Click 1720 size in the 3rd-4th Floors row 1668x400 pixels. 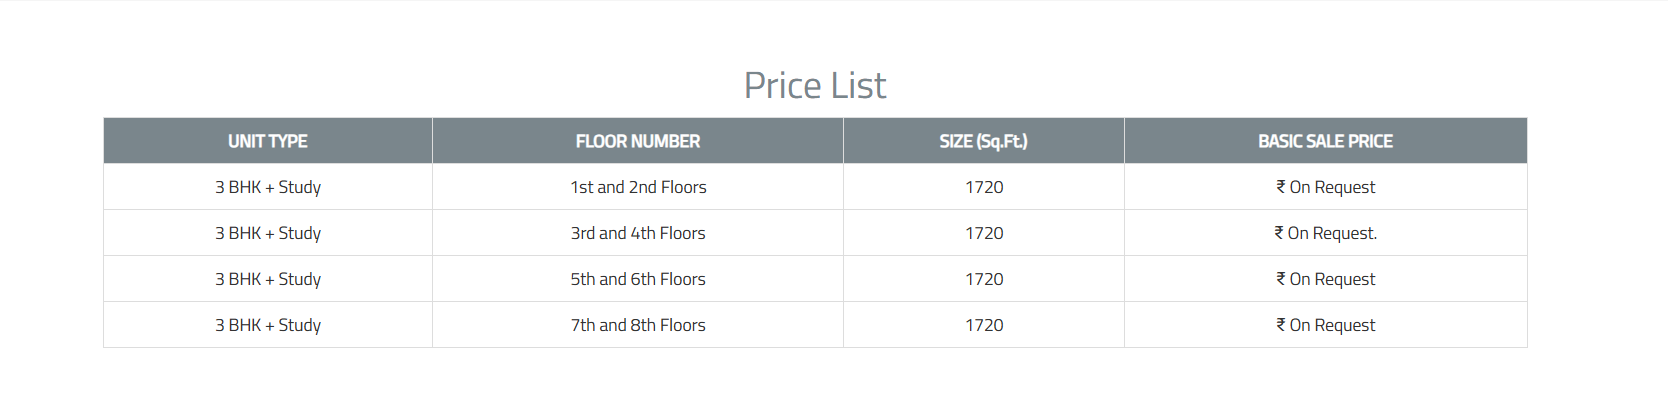click(984, 233)
